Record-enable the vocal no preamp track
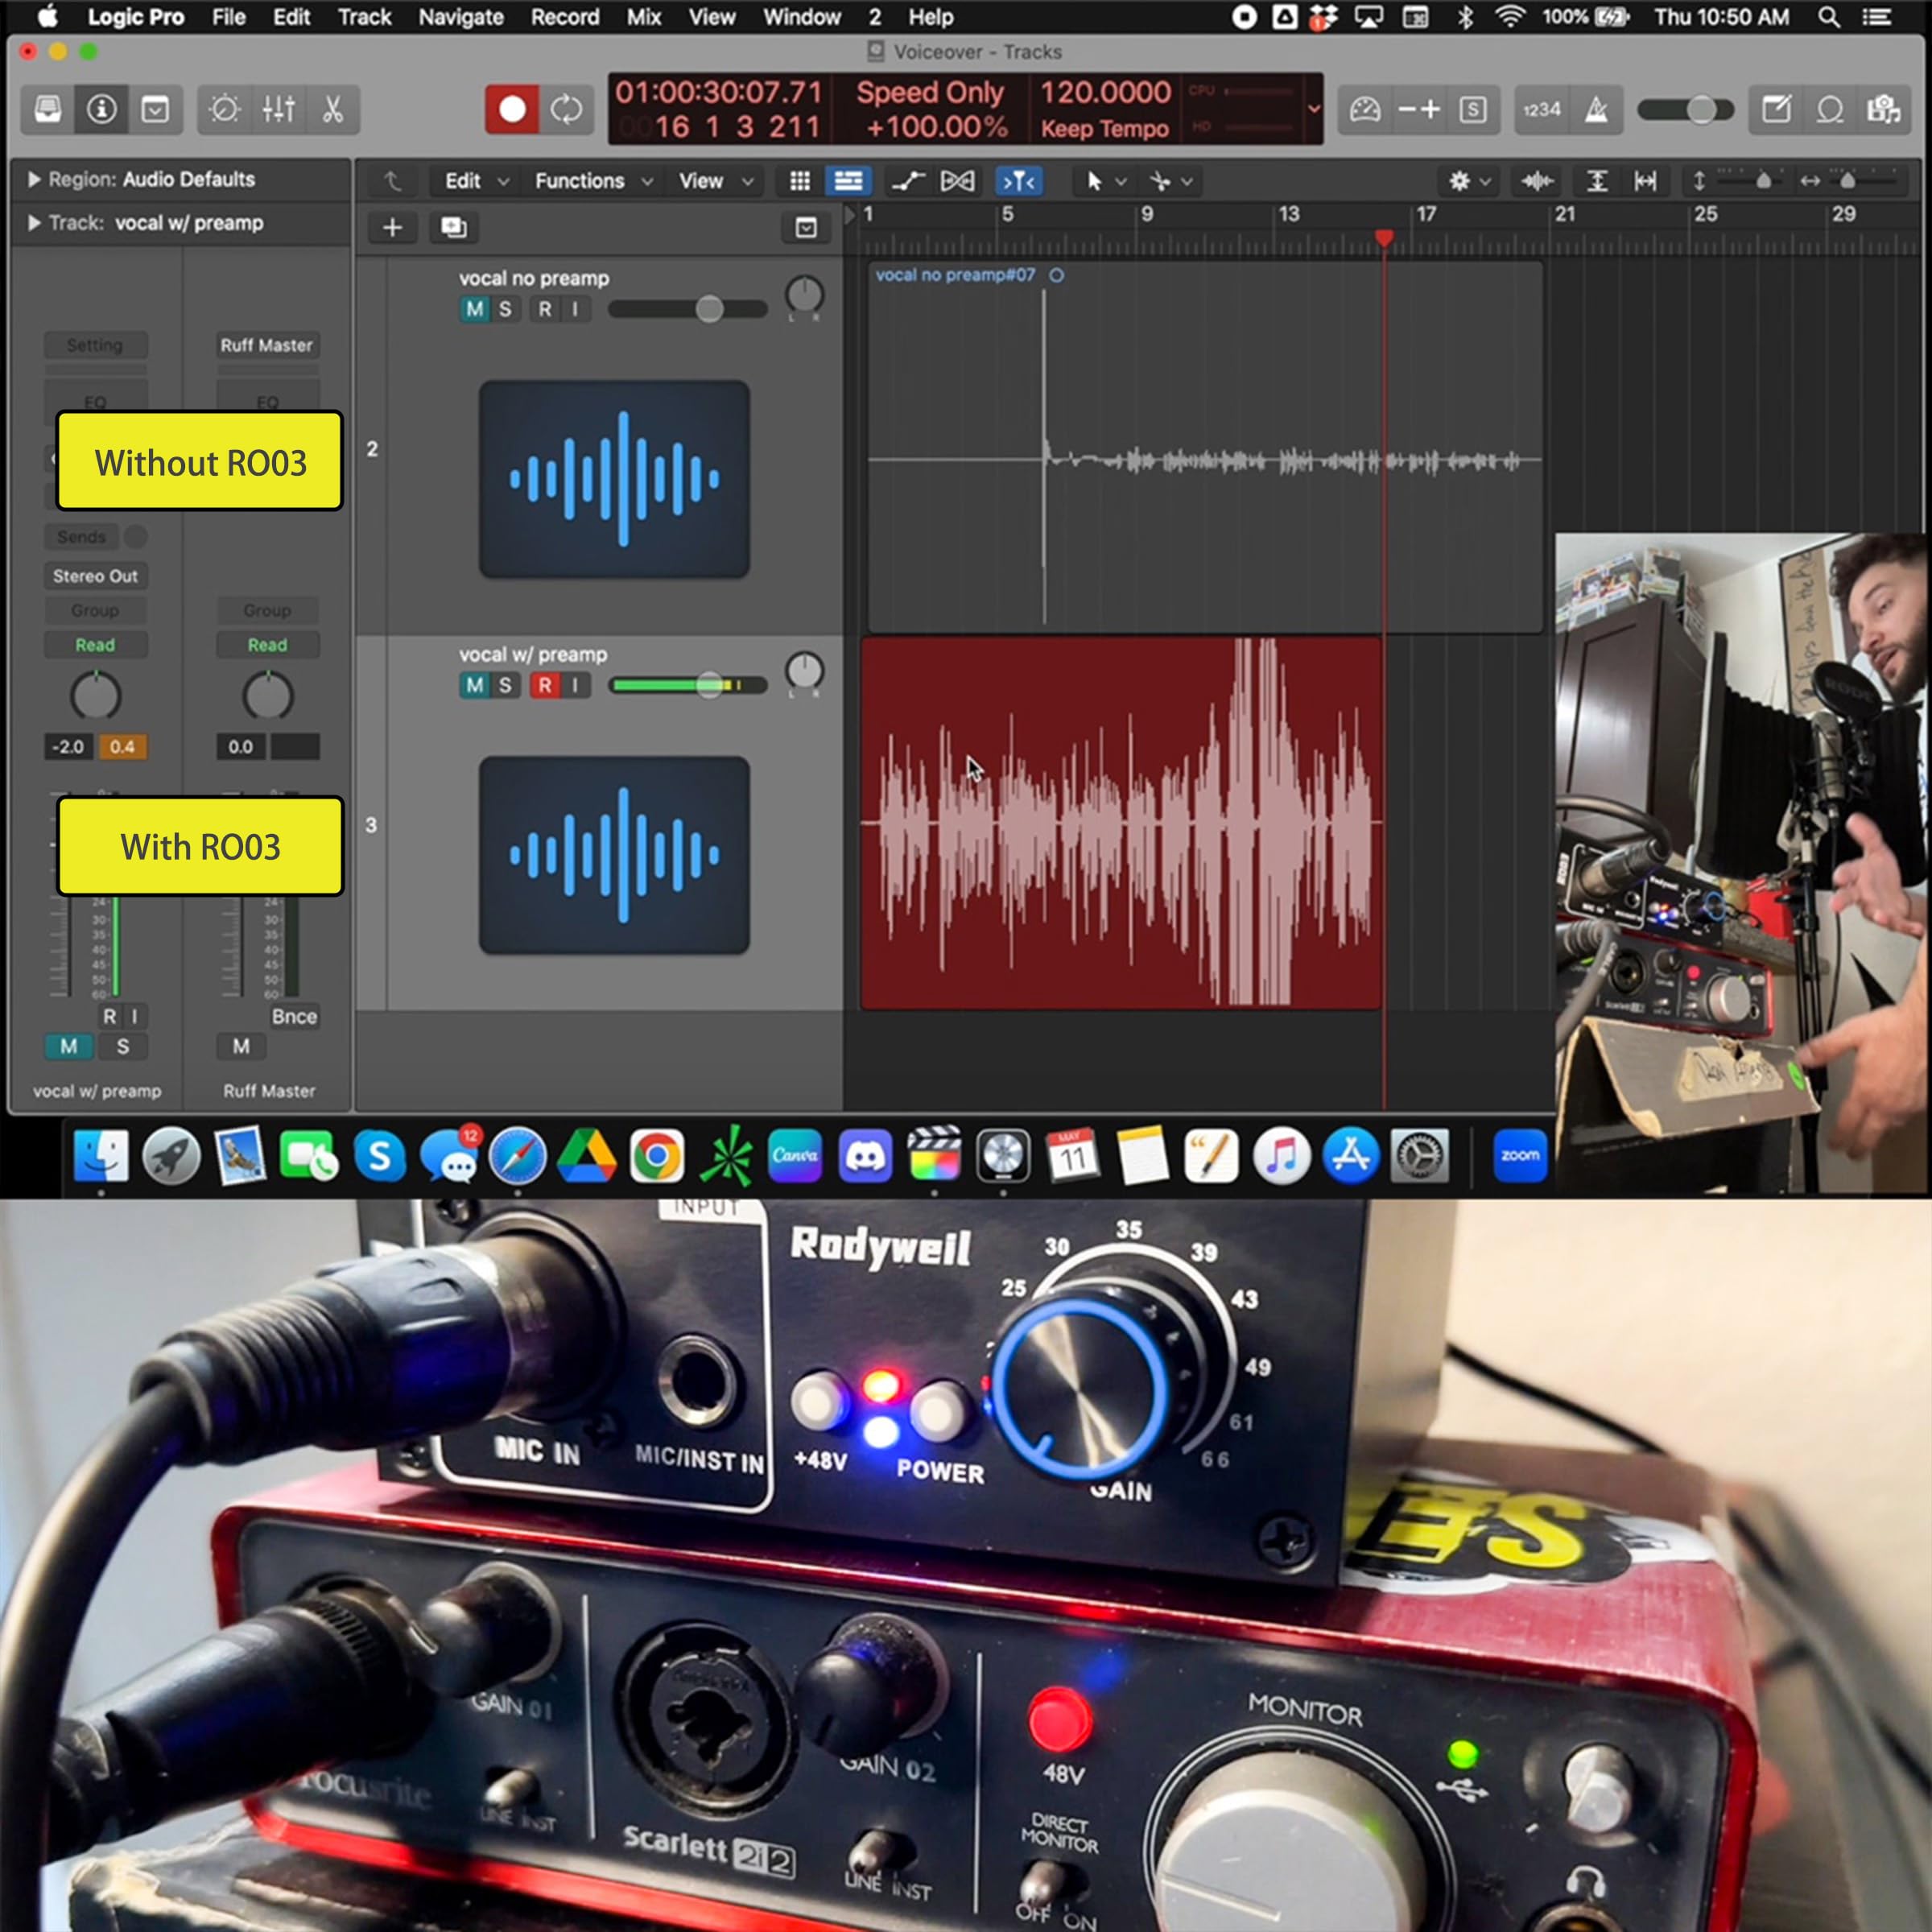Screen dimensions: 1932x1932 [x=544, y=309]
